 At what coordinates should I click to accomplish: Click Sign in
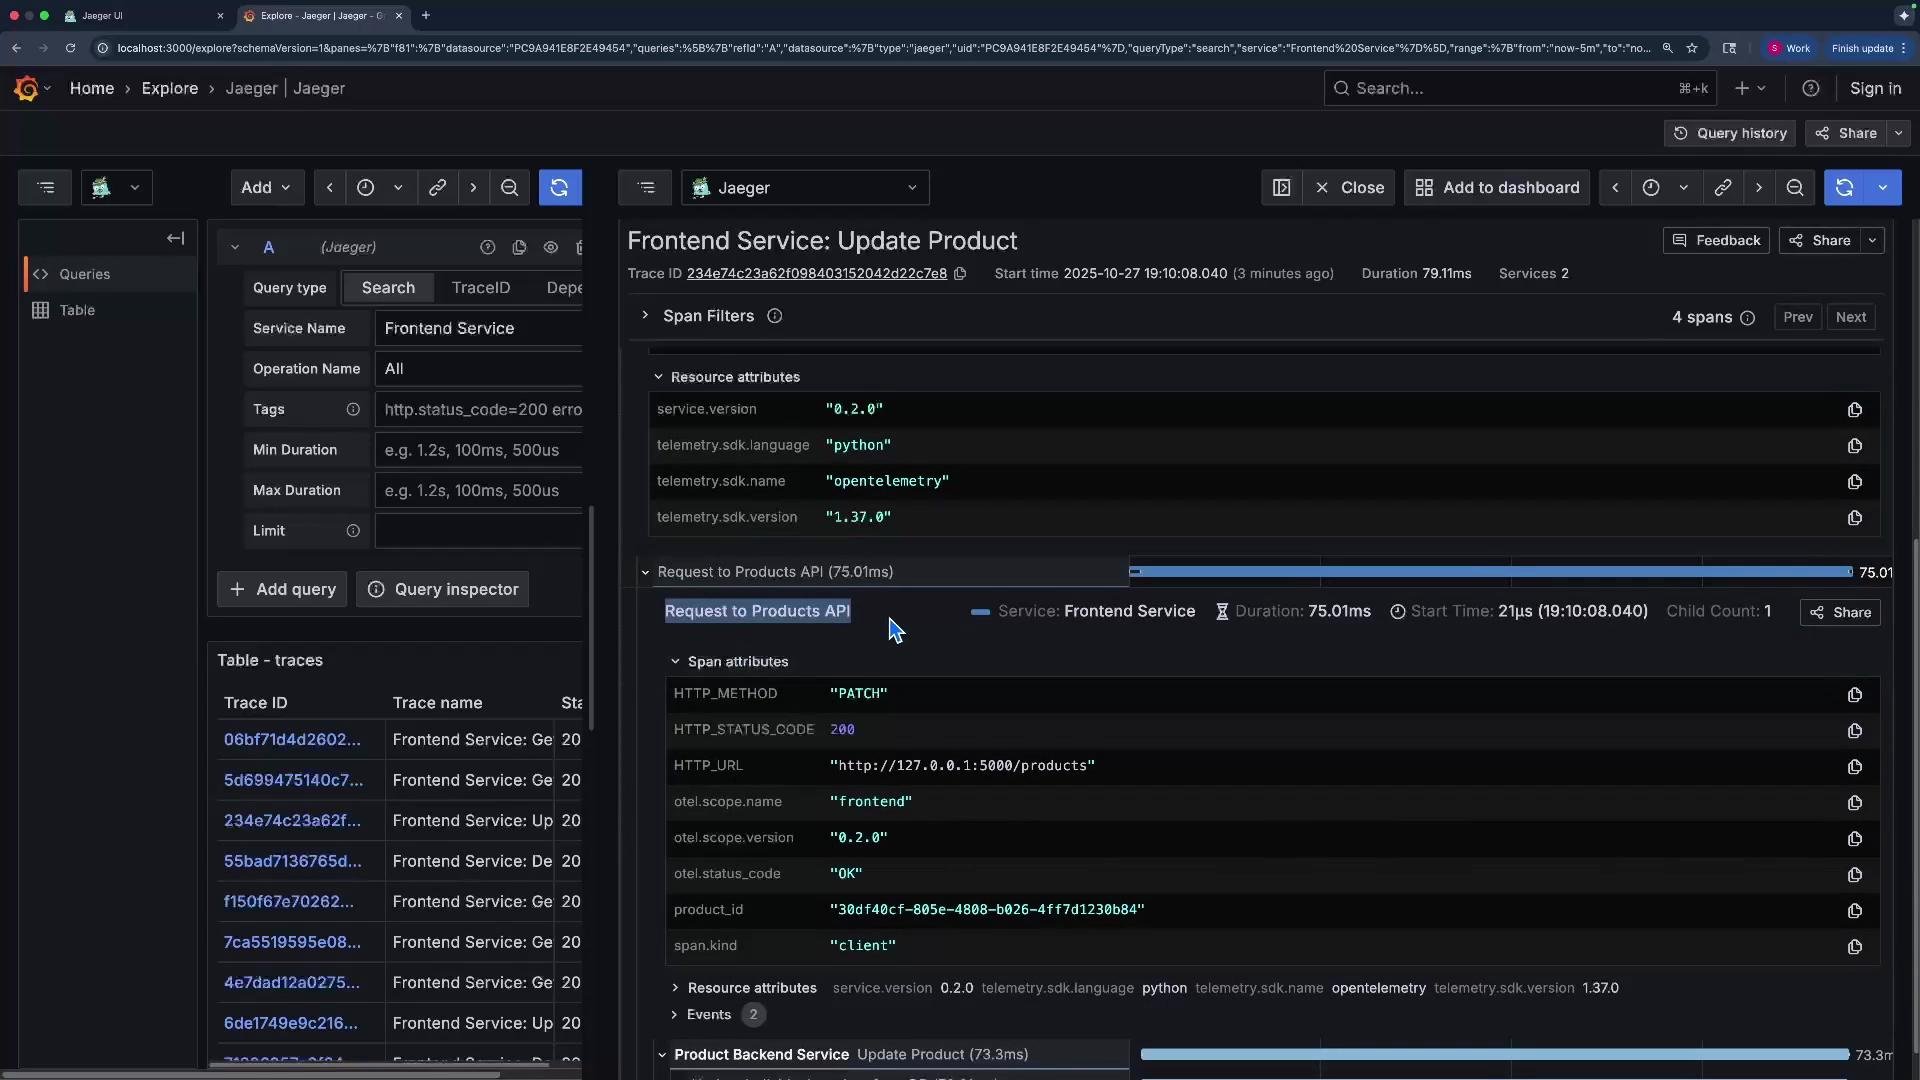coord(1875,89)
